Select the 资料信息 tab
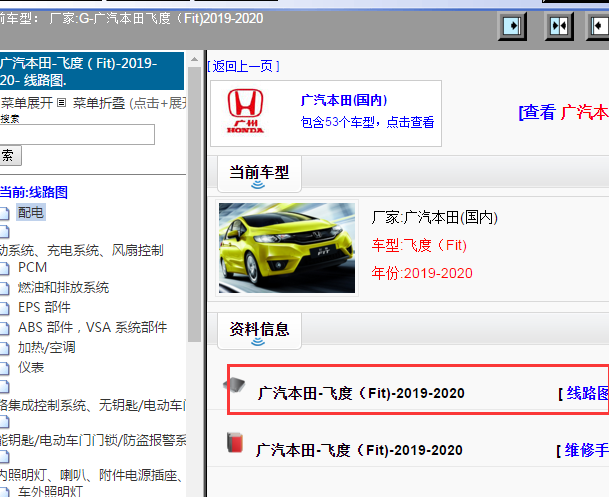Image resolution: width=609 pixels, height=497 pixels. click(259, 331)
